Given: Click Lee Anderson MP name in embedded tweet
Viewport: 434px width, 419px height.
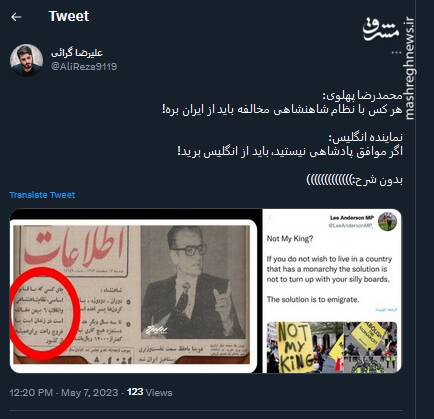Looking at the screenshot, I should 352,218.
